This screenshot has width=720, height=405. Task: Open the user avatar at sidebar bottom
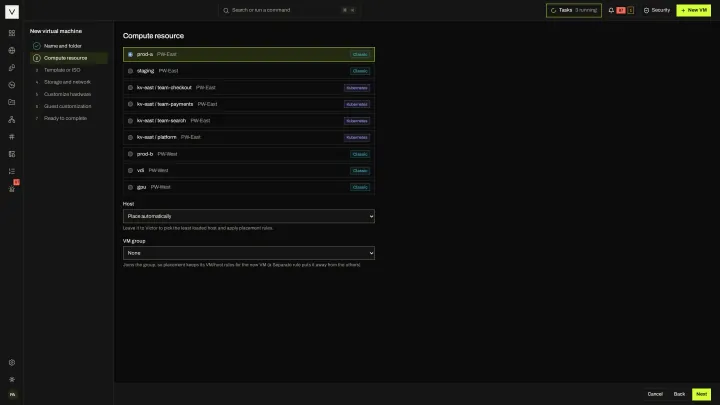click(x=12, y=394)
